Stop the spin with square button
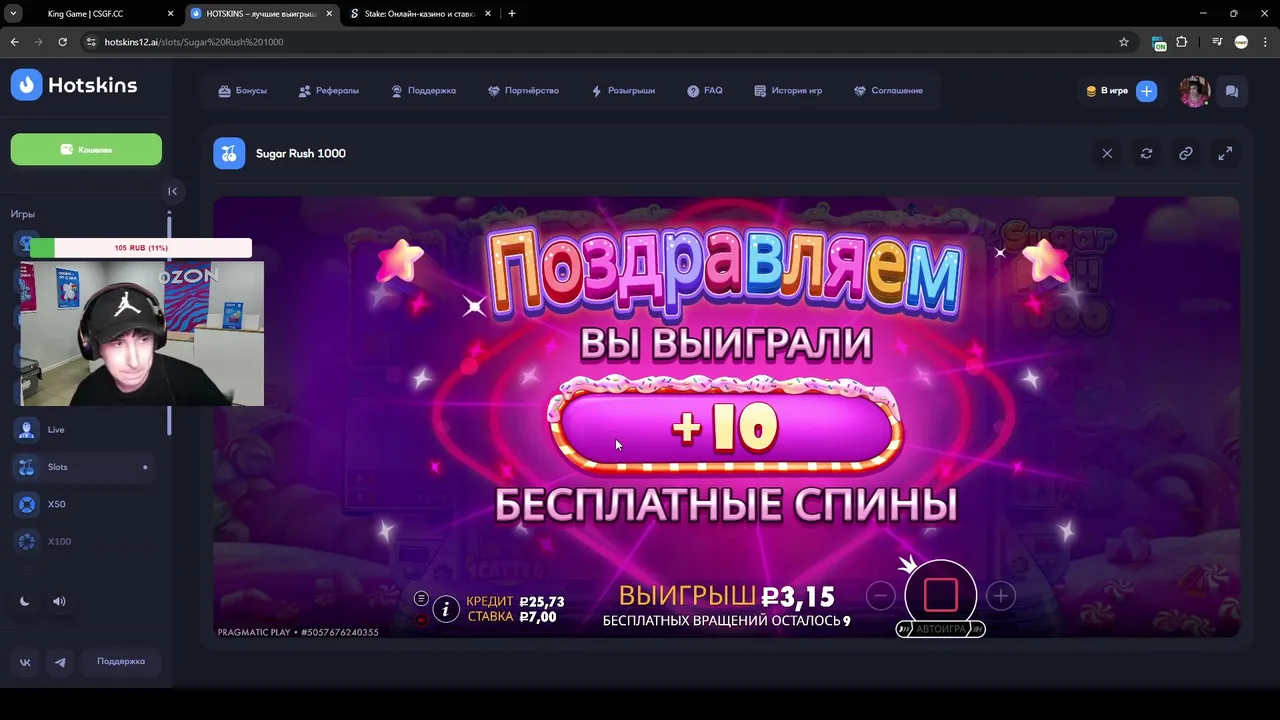Screen dimensions: 1280x720 (x=941, y=594)
